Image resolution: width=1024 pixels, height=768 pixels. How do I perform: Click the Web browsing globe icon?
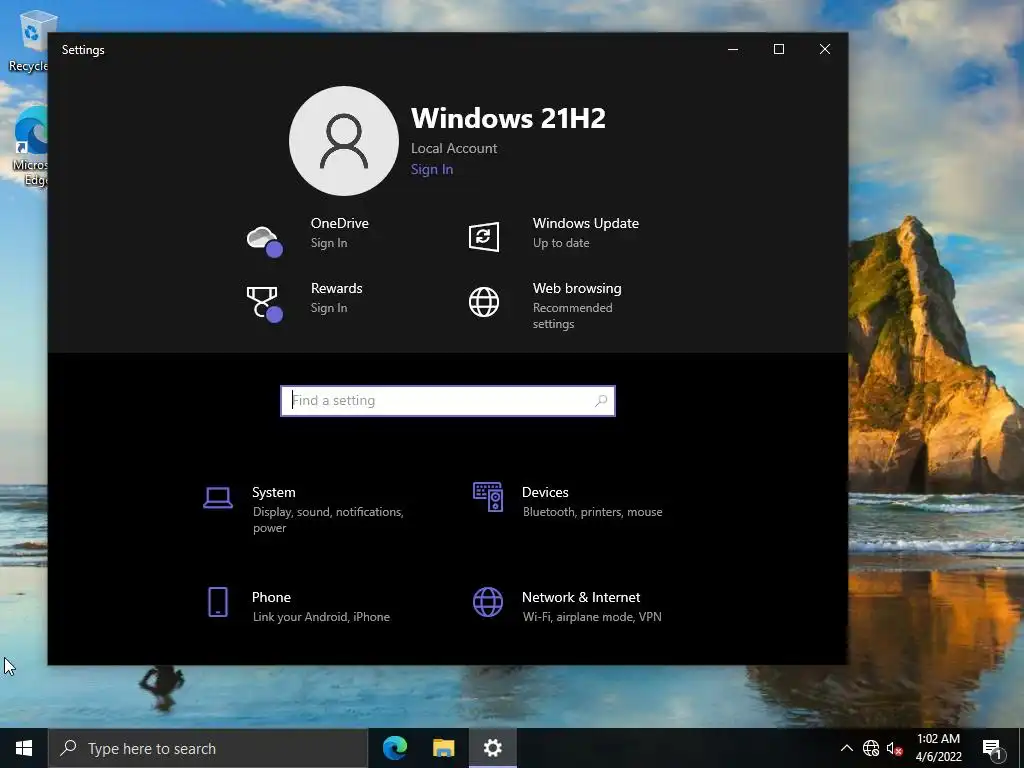tap(484, 302)
